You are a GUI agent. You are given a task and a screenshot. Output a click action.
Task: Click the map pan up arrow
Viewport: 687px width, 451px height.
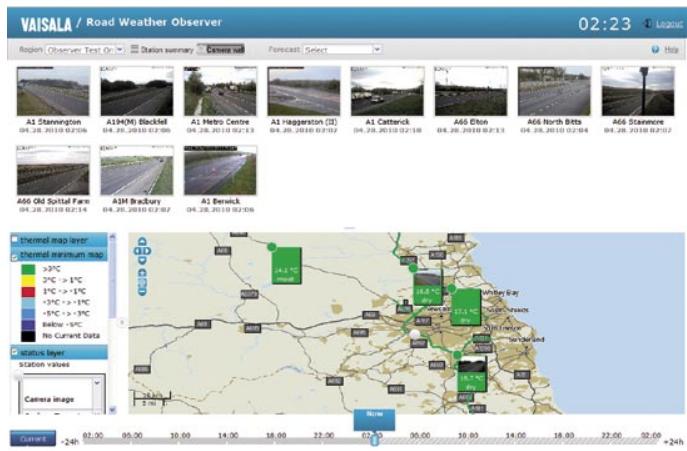tap(142, 241)
